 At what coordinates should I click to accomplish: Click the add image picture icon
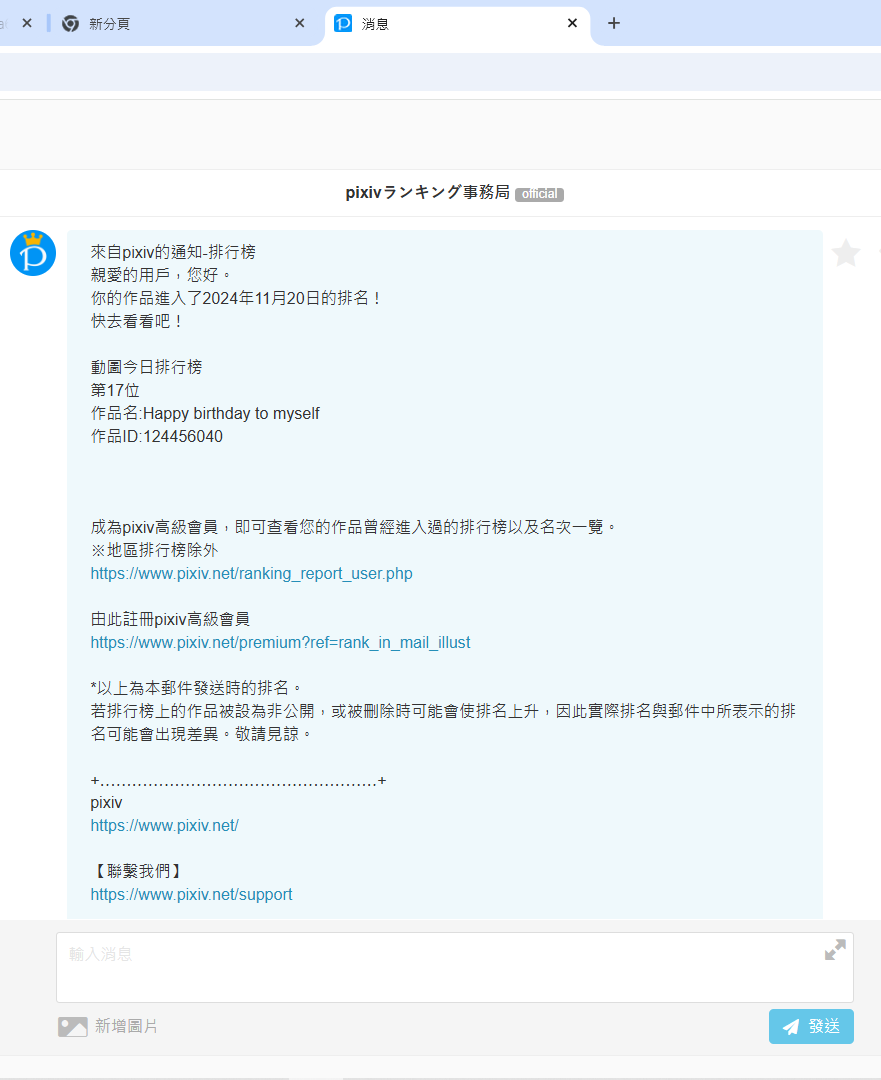point(72,1026)
